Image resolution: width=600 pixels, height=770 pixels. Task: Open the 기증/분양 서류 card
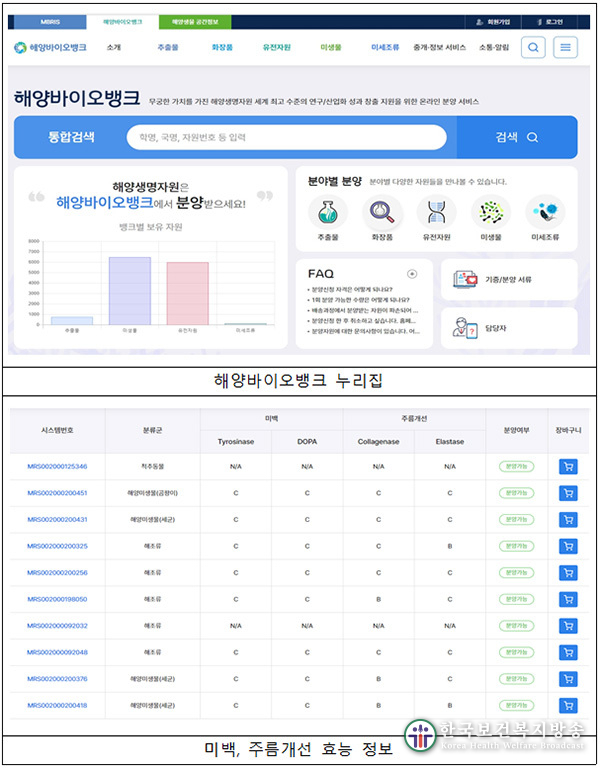pyautogui.click(x=509, y=279)
